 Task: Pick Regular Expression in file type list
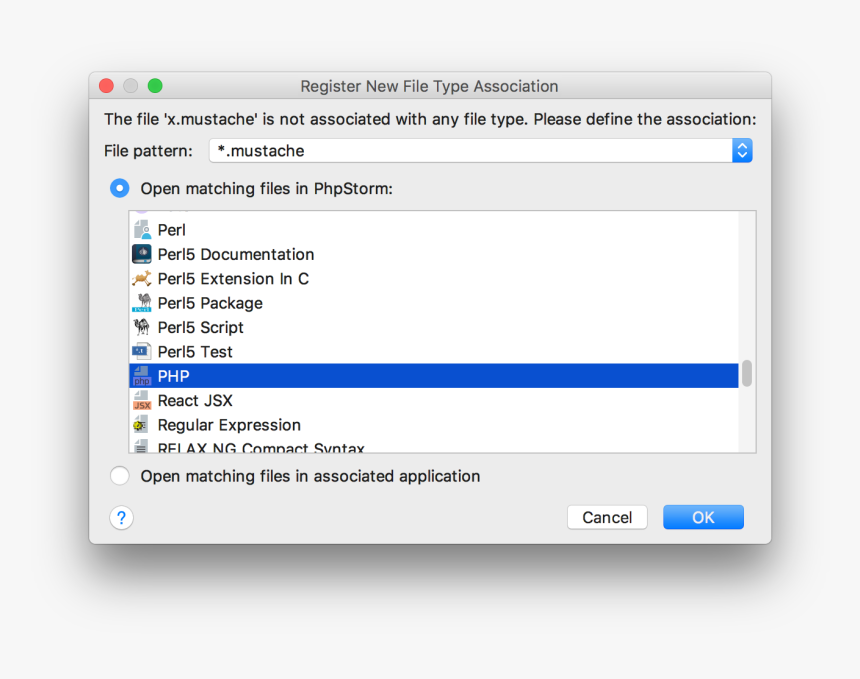(229, 425)
